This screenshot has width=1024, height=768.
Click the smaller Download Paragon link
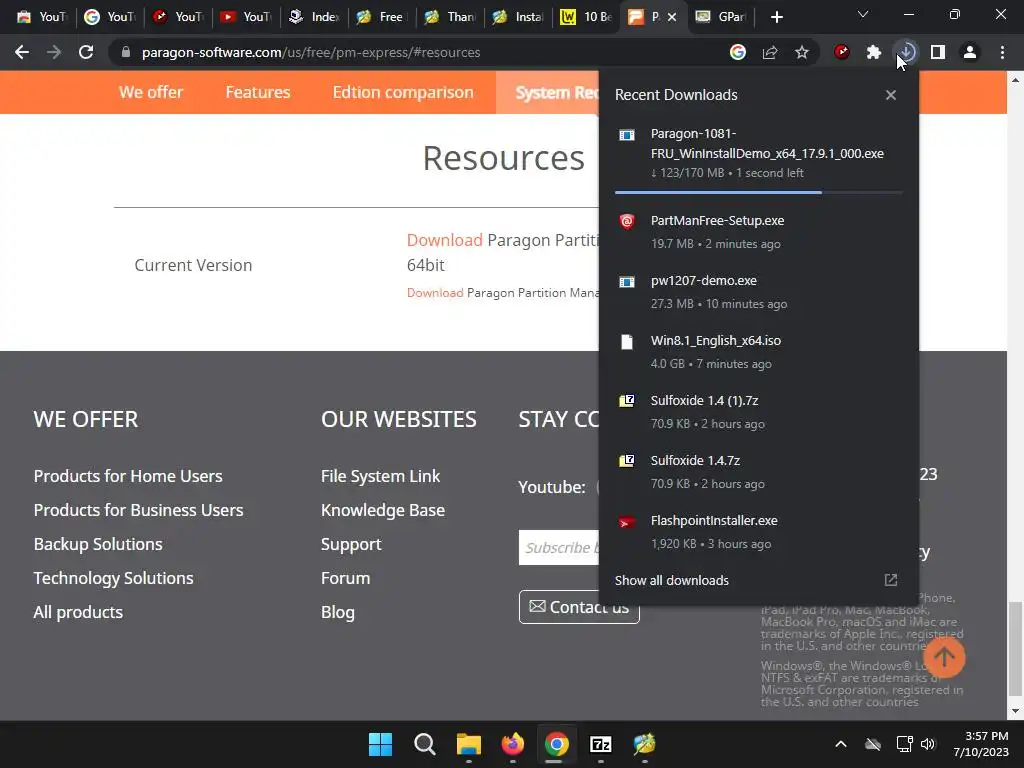(x=435, y=293)
